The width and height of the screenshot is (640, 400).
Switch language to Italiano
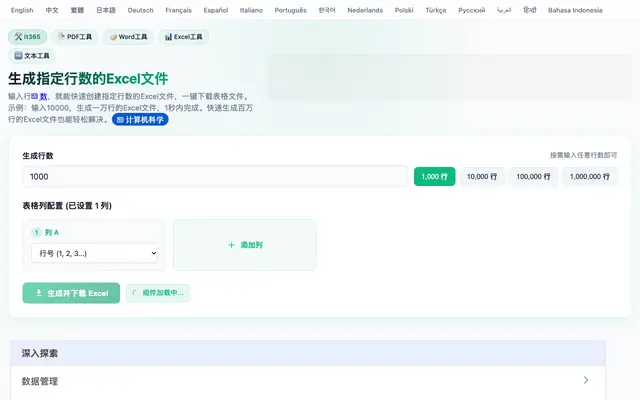pyautogui.click(x=251, y=10)
